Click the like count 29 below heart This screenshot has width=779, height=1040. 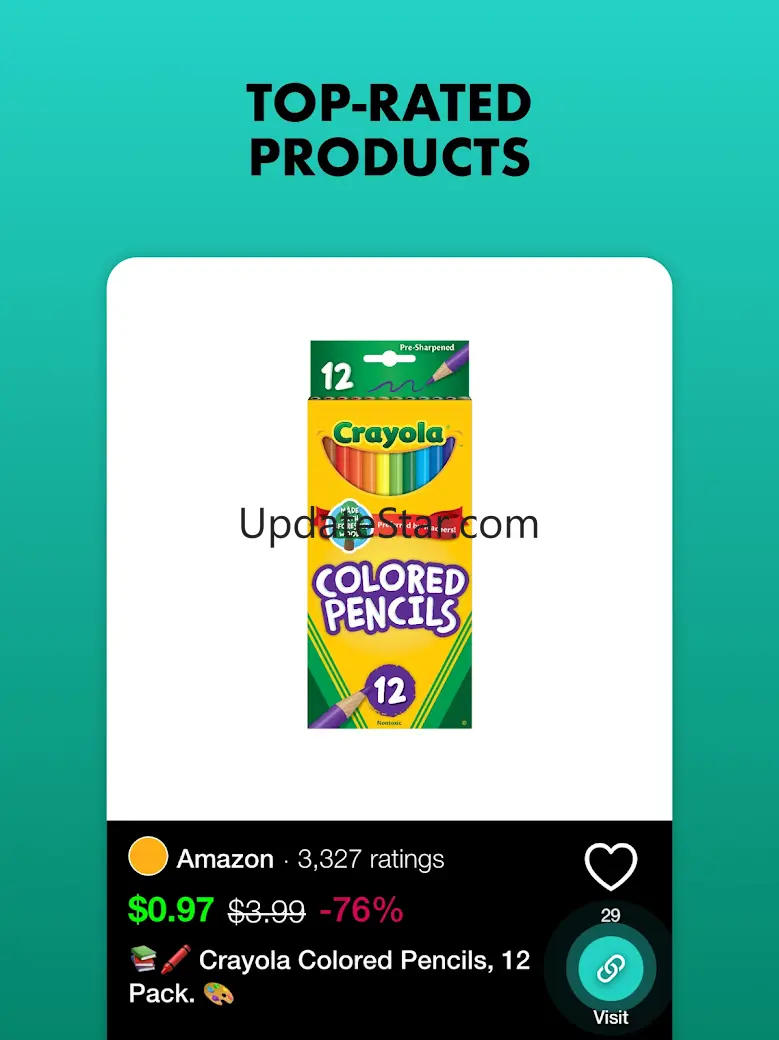pos(610,915)
